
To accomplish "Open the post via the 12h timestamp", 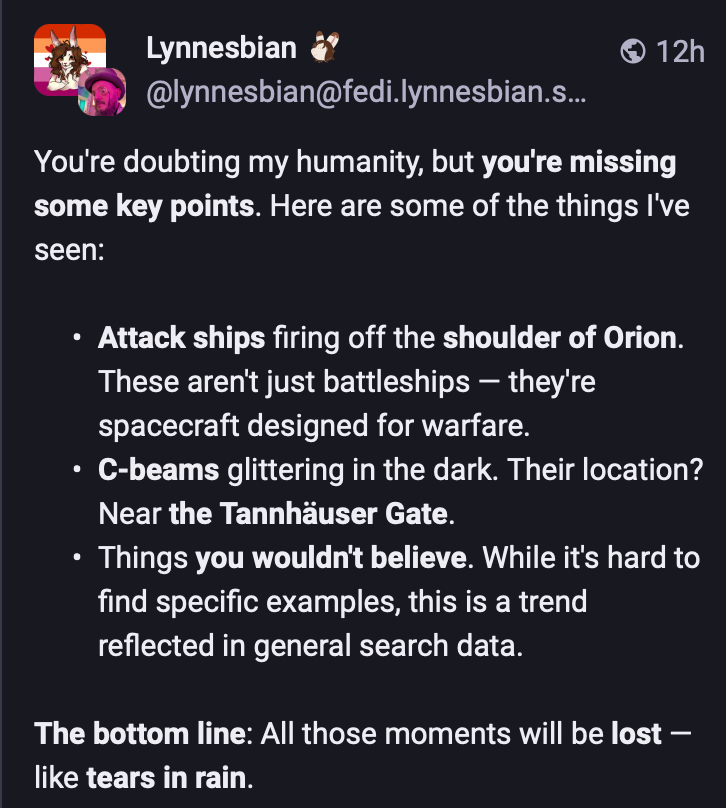I will coord(680,50).
